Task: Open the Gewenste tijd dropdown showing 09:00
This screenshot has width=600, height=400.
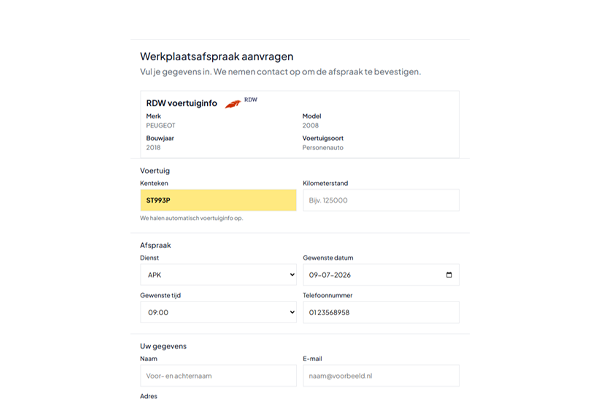Action: (218, 312)
